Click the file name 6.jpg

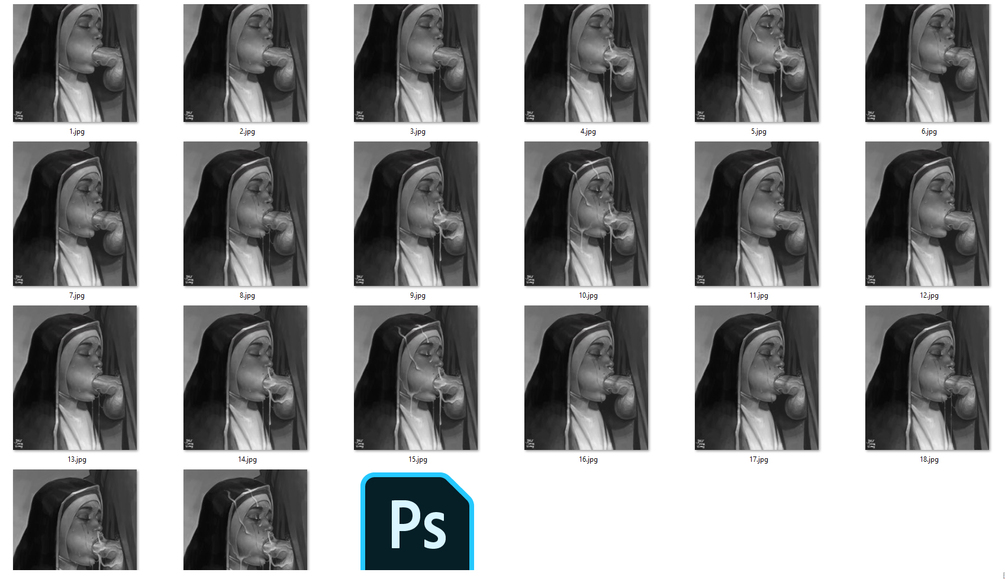pos(929,131)
